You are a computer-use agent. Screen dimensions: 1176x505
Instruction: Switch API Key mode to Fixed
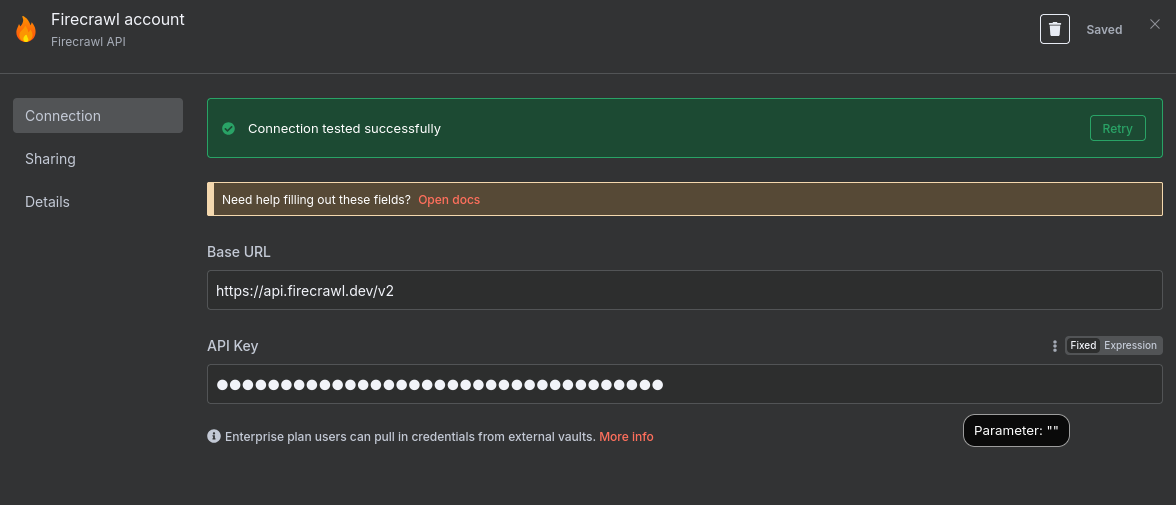pos(1083,346)
